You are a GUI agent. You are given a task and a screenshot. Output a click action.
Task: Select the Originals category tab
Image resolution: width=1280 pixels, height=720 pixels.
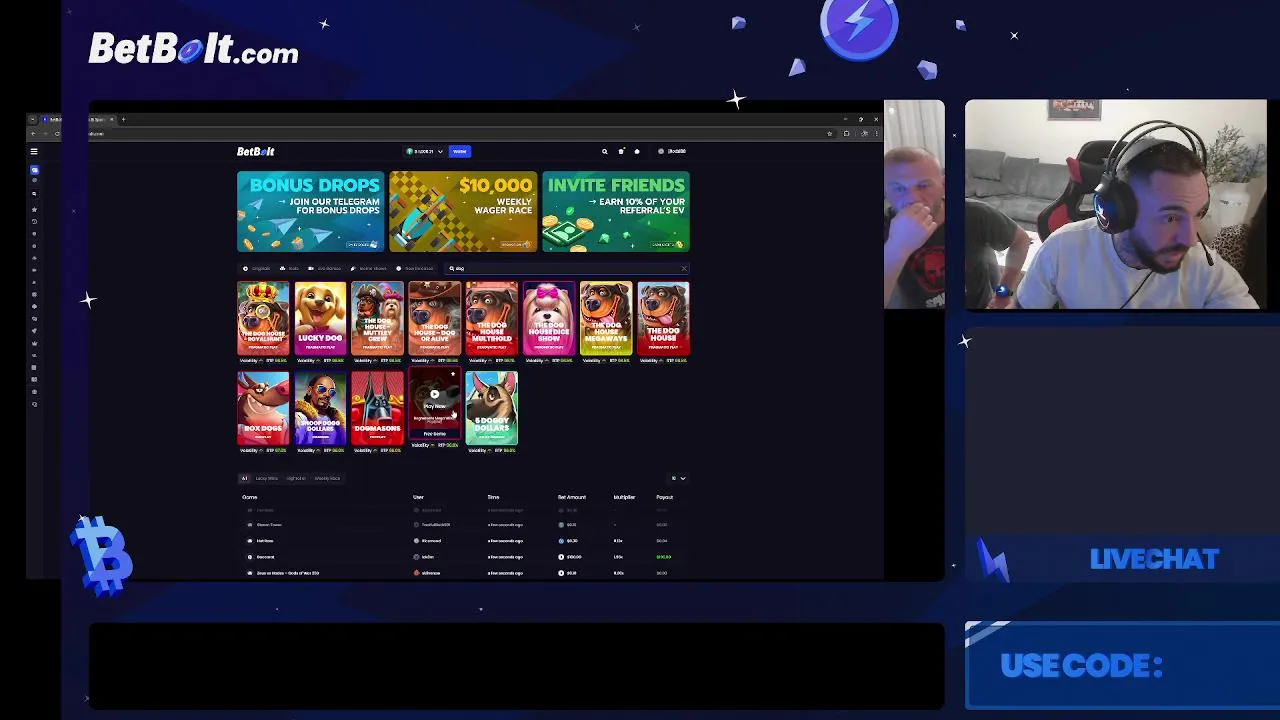point(257,268)
